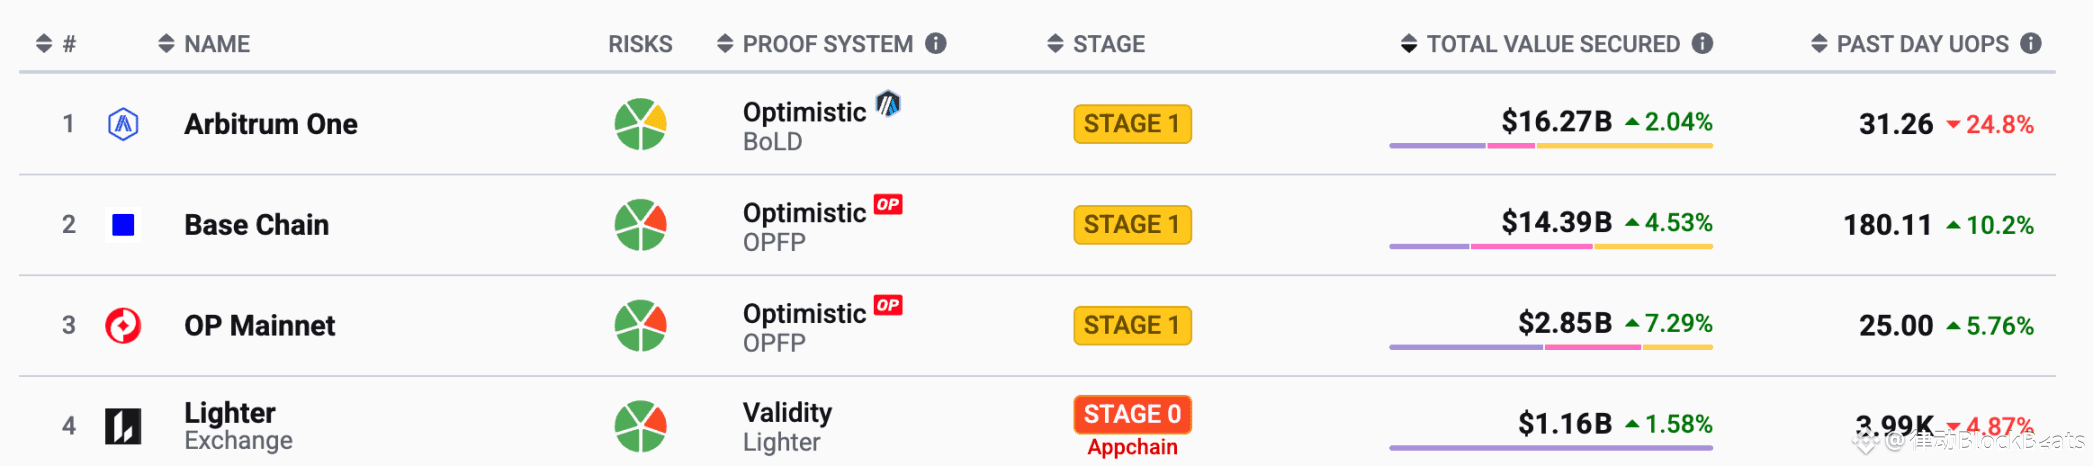Open the Base Chain risk pie chart
This screenshot has height=466, width=2093.
[640, 225]
